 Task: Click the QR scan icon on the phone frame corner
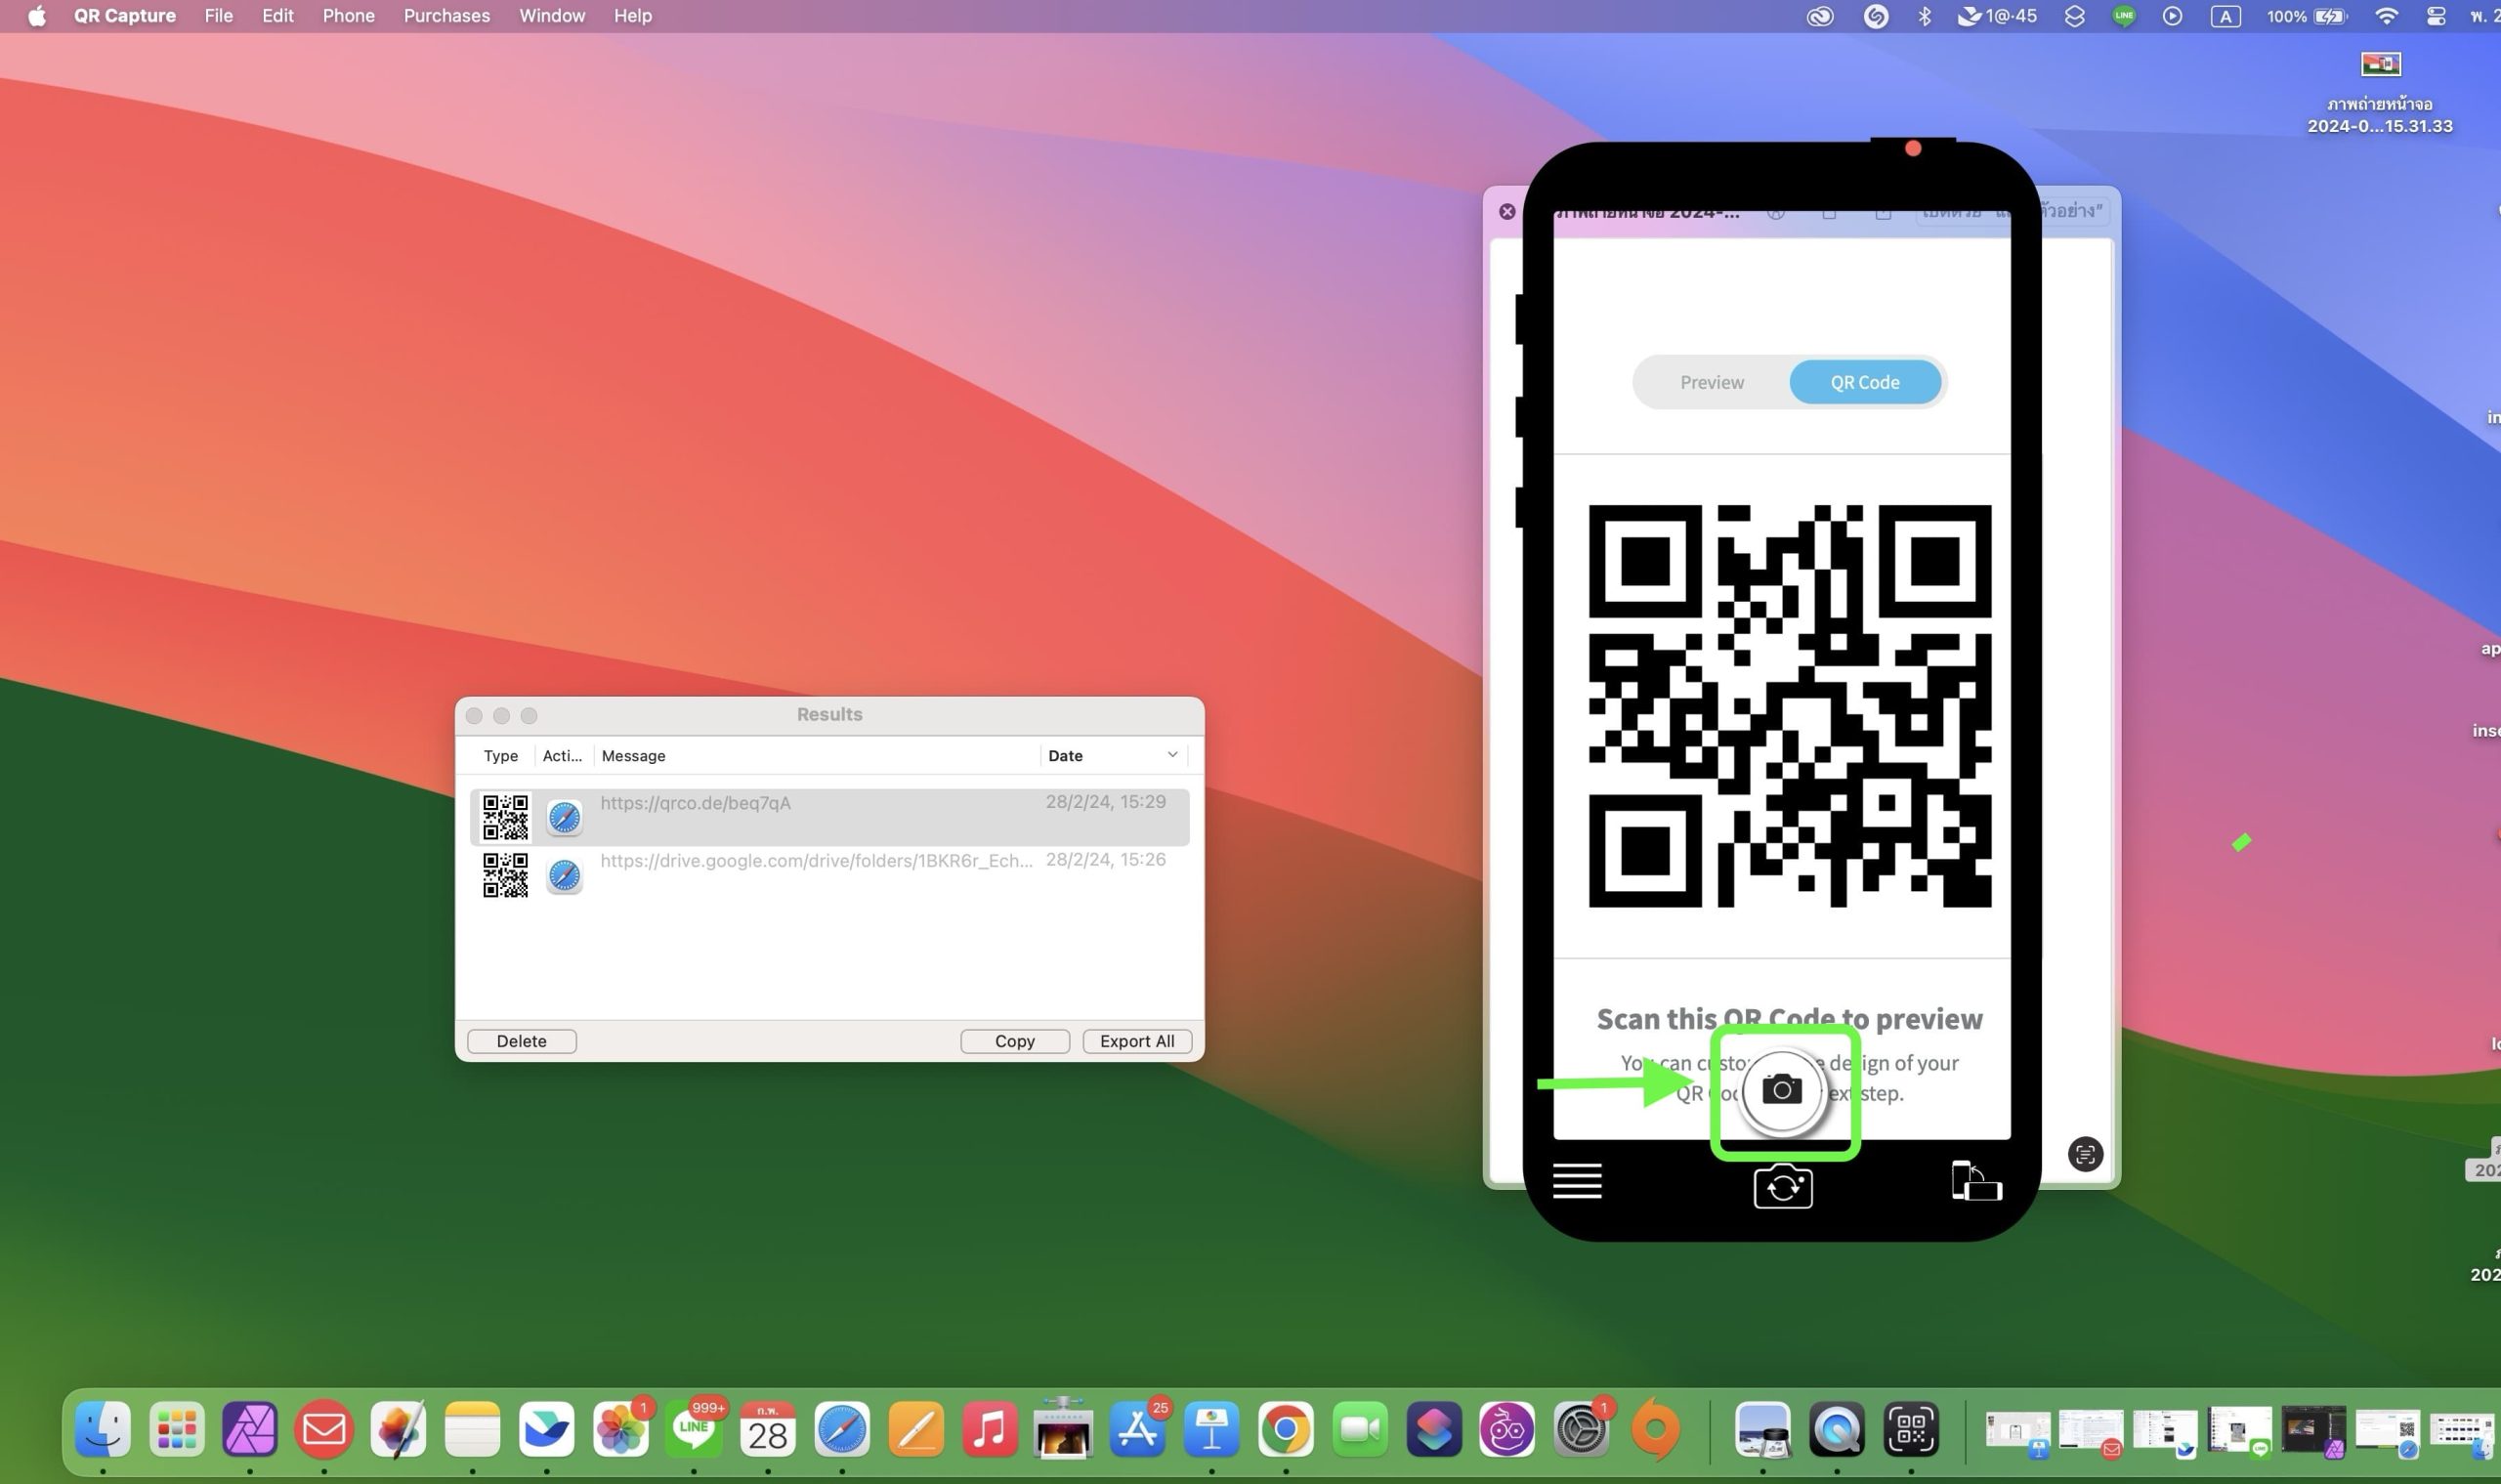[2084, 1154]
